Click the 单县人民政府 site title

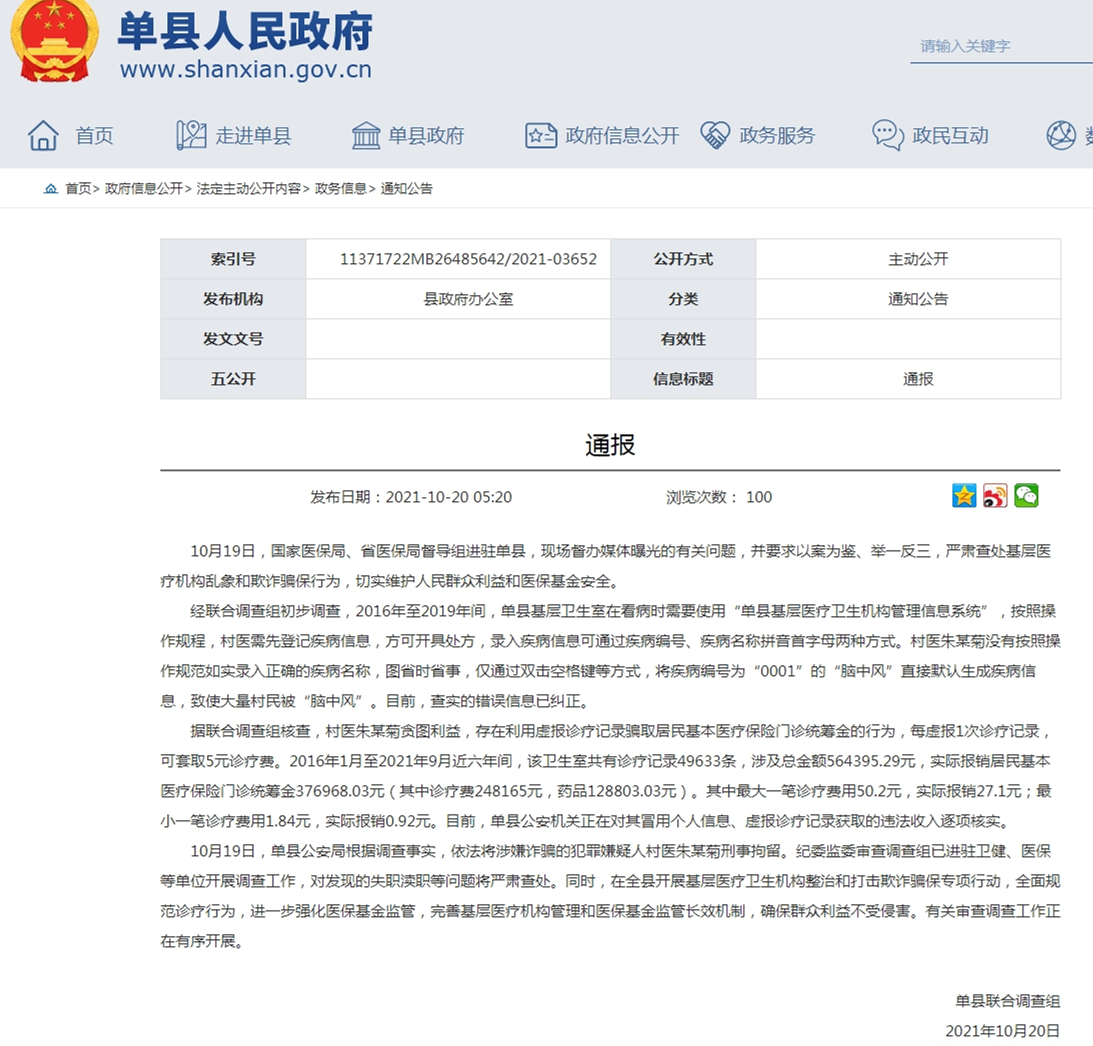tap(245, 33)
